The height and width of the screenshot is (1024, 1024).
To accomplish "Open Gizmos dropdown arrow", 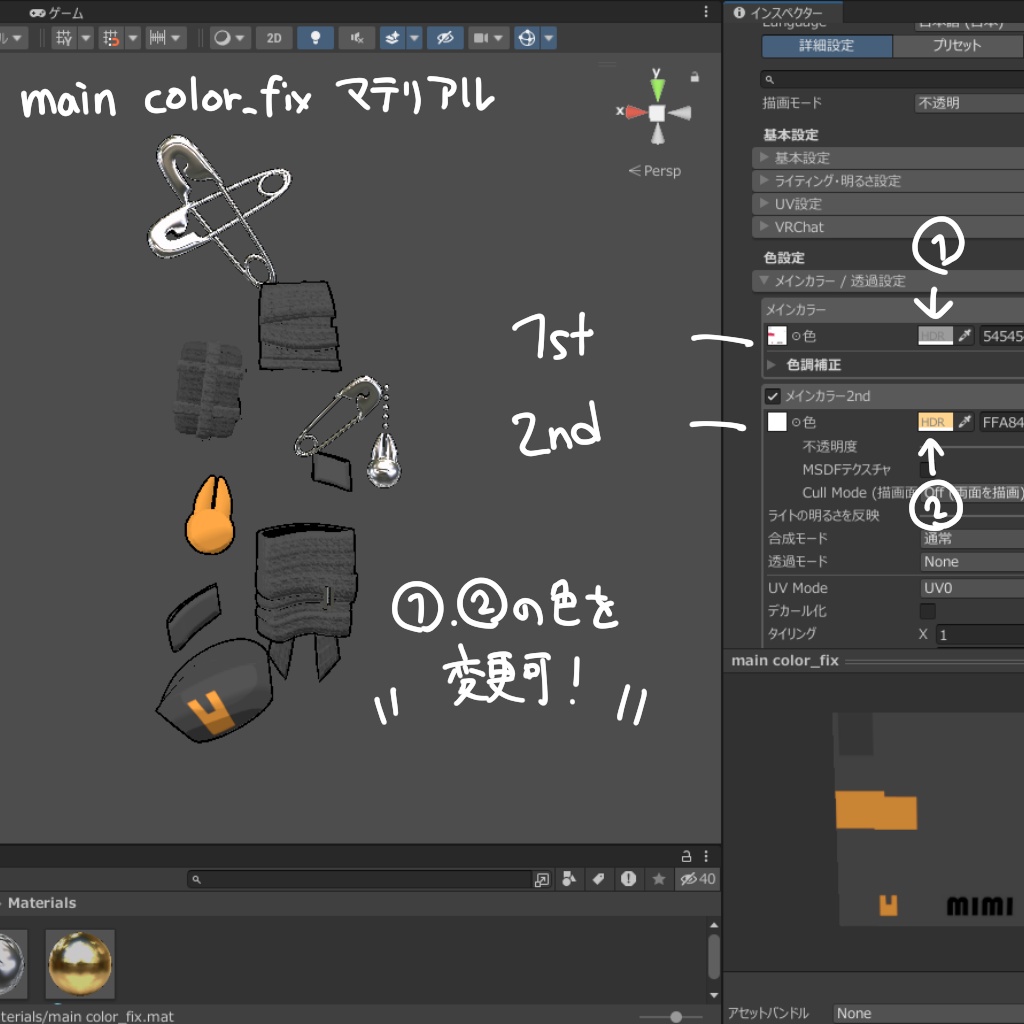I will tap(549, 38).
